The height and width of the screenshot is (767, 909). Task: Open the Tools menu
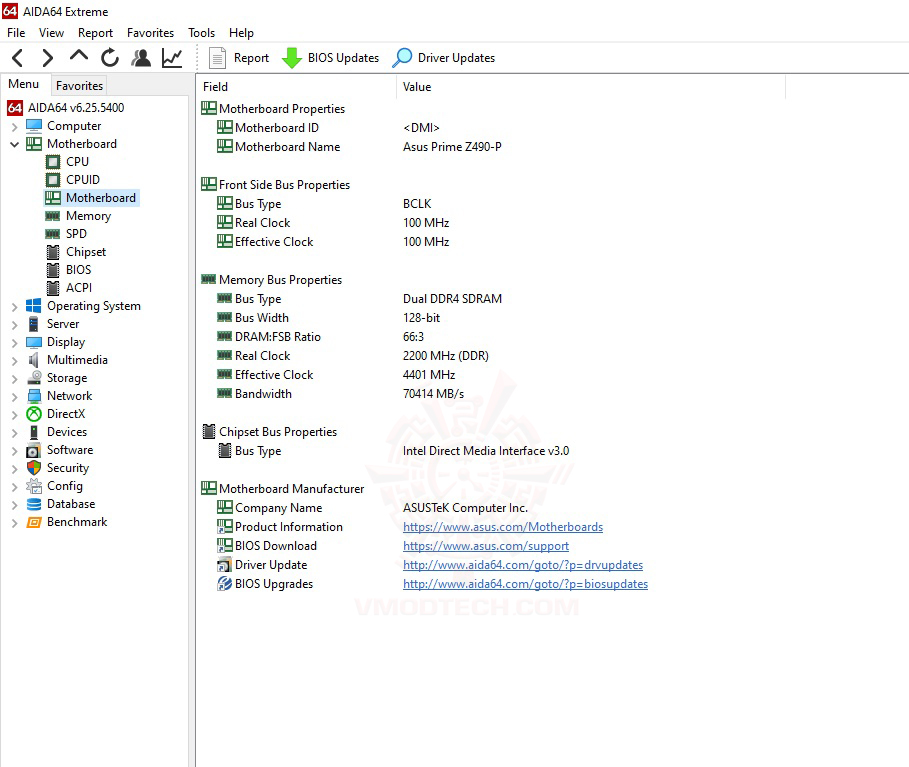point(201,32)
